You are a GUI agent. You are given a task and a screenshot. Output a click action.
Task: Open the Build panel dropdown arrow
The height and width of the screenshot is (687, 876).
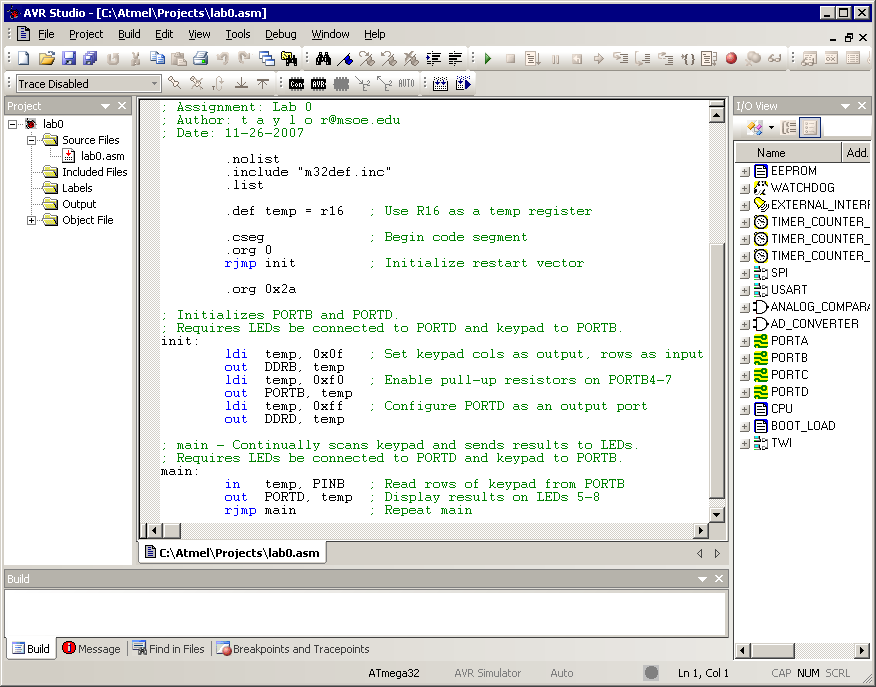point(702,579)
